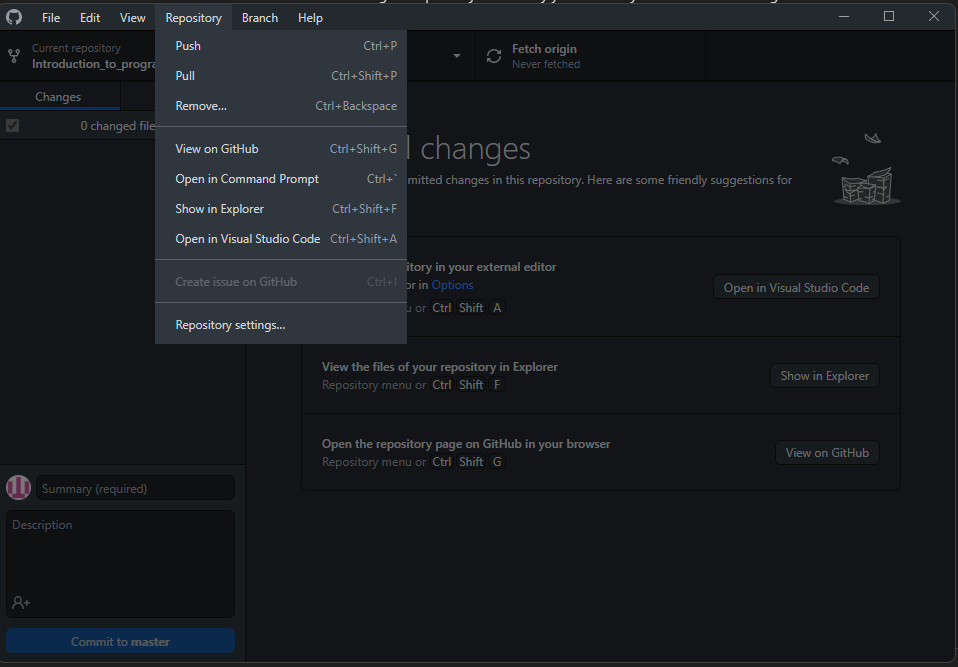Open Repository settings... menu entry

281,324
